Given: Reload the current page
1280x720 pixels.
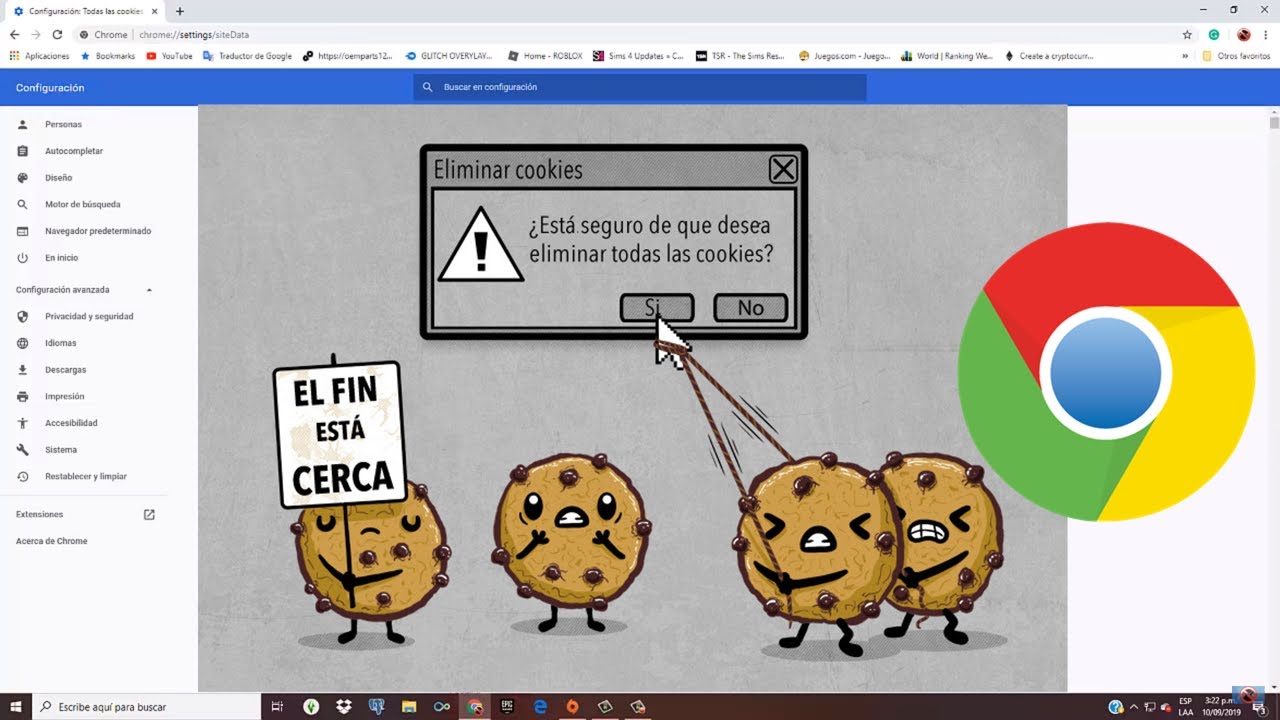Looking at the screenshot, I should pyautogui.click(x=58, y=35).
